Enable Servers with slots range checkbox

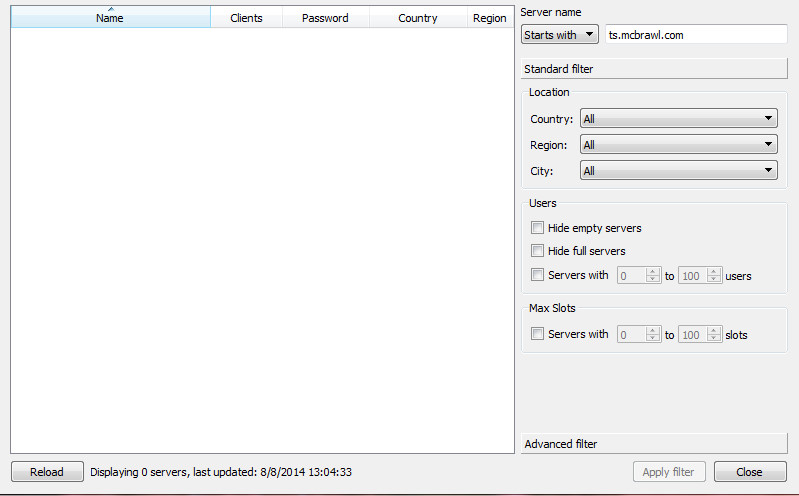point(538,334)
